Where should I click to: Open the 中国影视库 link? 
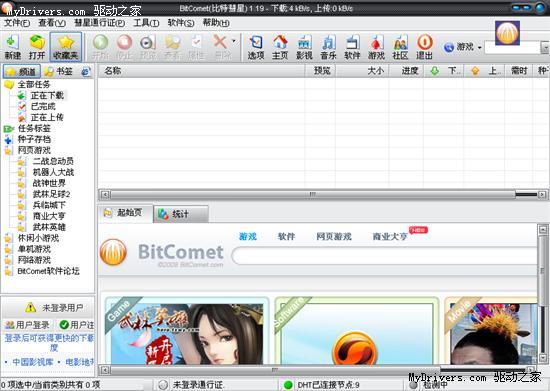coord(33,362)
